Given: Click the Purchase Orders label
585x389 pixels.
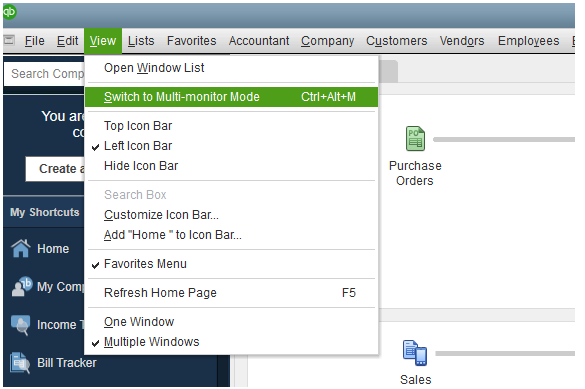Looking at the screenshot, I should click(415, 173).
